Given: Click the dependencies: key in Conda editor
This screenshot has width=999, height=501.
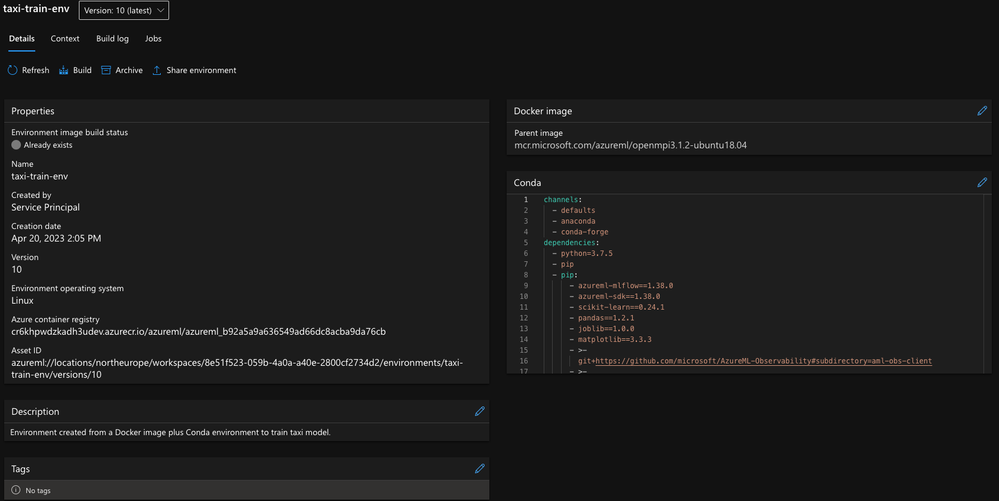Looking at the screenshot, I should click(x=571, y=243).
